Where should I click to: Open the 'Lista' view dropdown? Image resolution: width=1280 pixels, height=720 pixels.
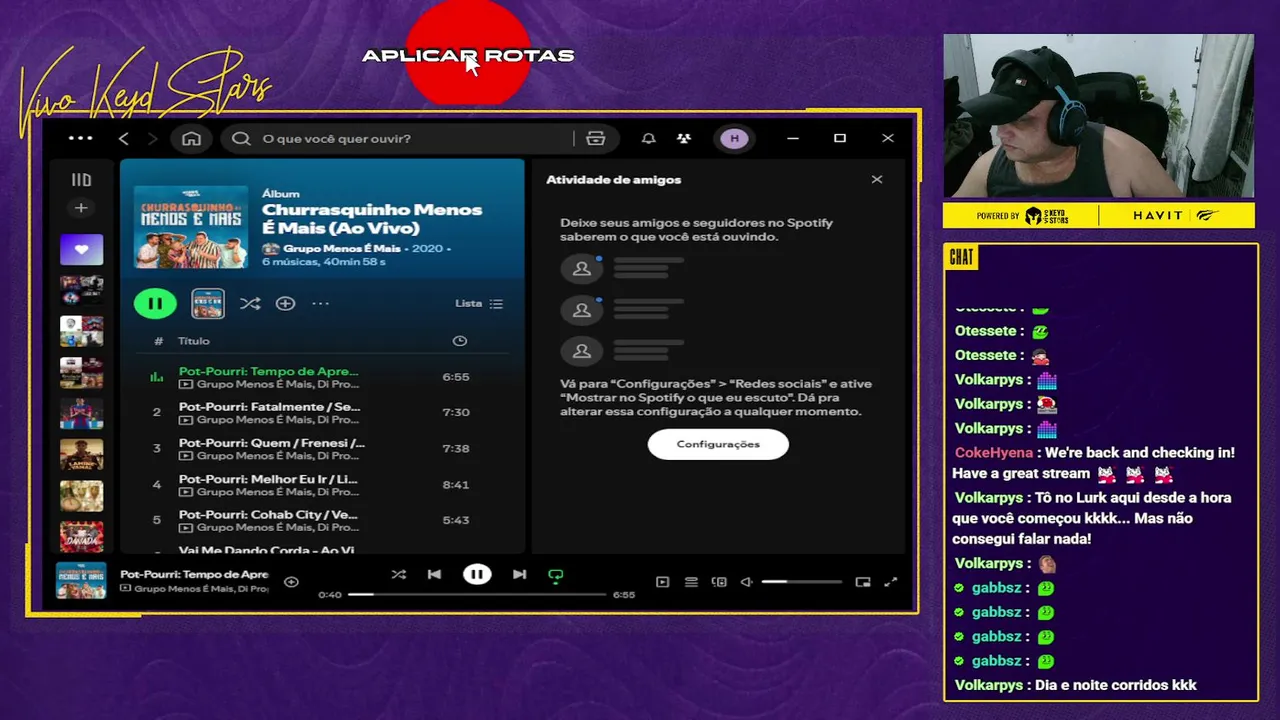tap(479, 303)
